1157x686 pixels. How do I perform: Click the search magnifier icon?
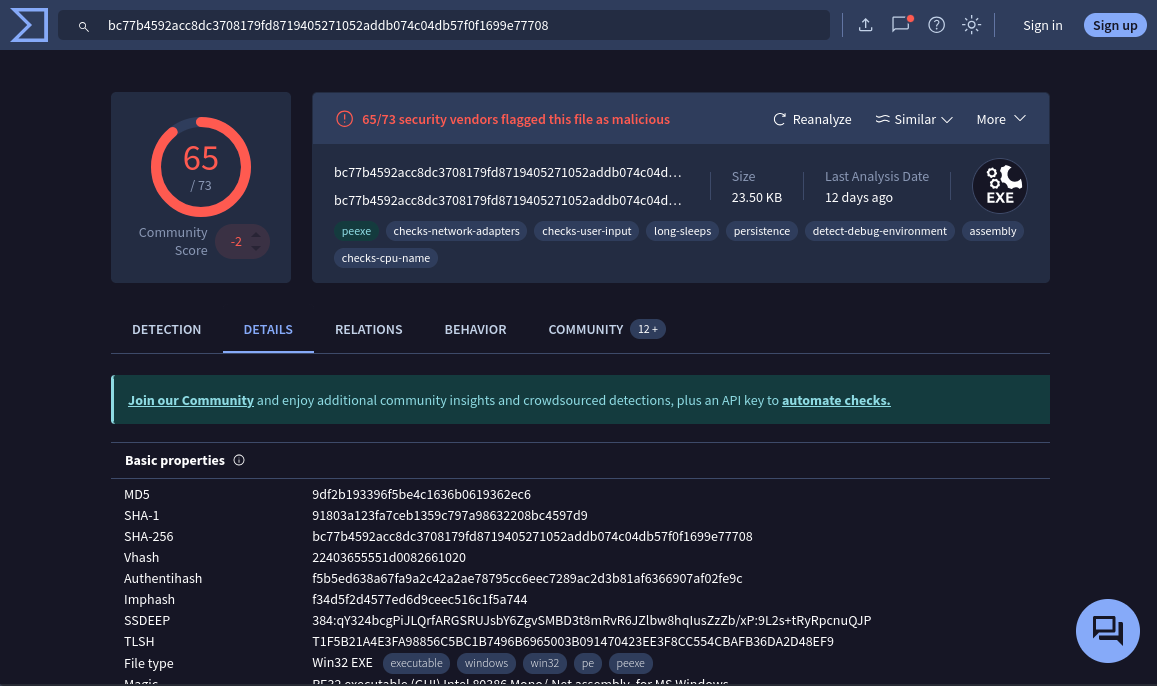click(83, 25)
